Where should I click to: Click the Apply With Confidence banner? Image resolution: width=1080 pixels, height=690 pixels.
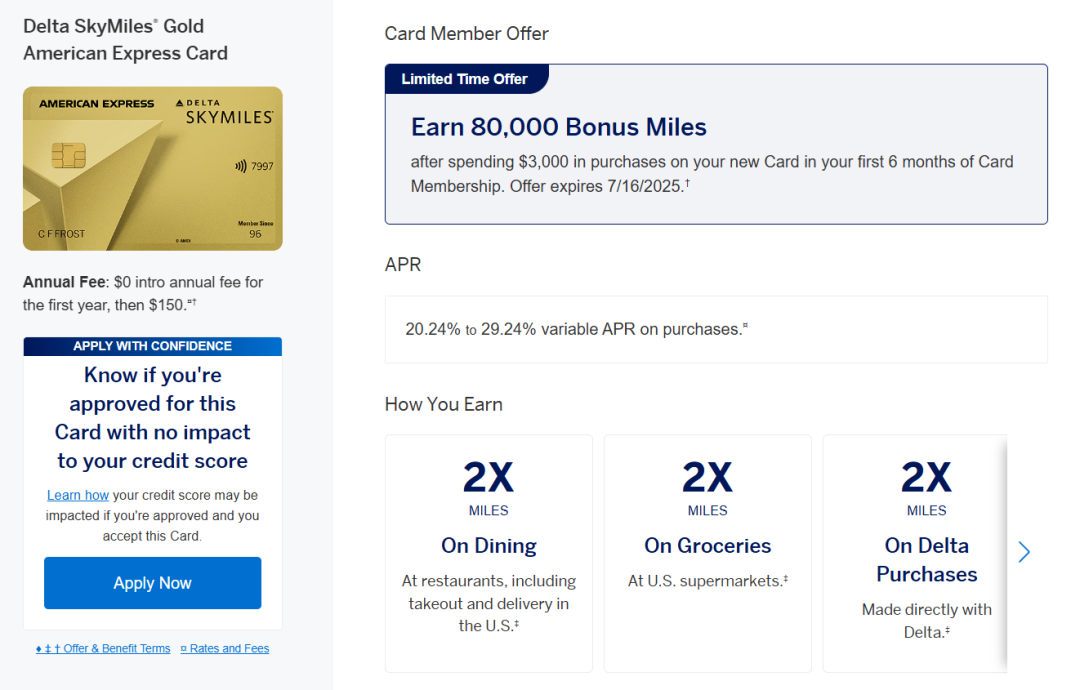[x=152, y=346]
